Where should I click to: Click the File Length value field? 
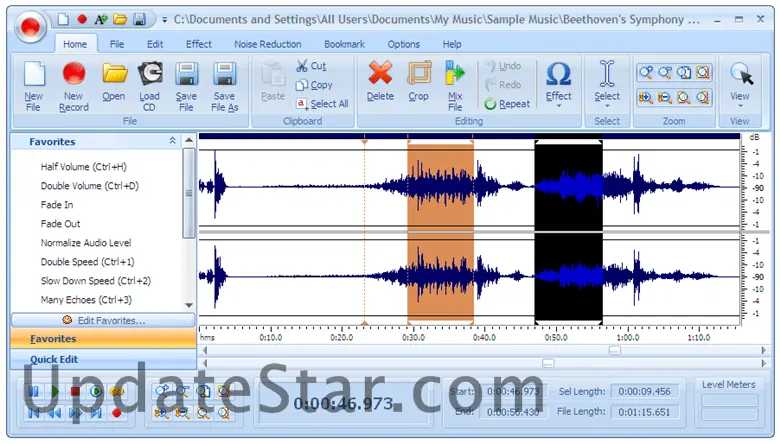point(644,412)
